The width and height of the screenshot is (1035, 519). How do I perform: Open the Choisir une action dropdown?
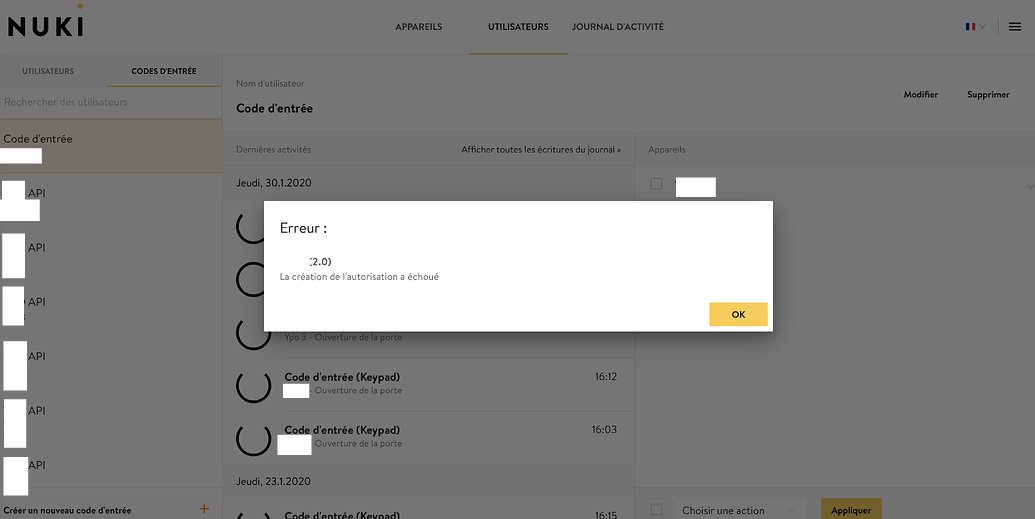740,510
